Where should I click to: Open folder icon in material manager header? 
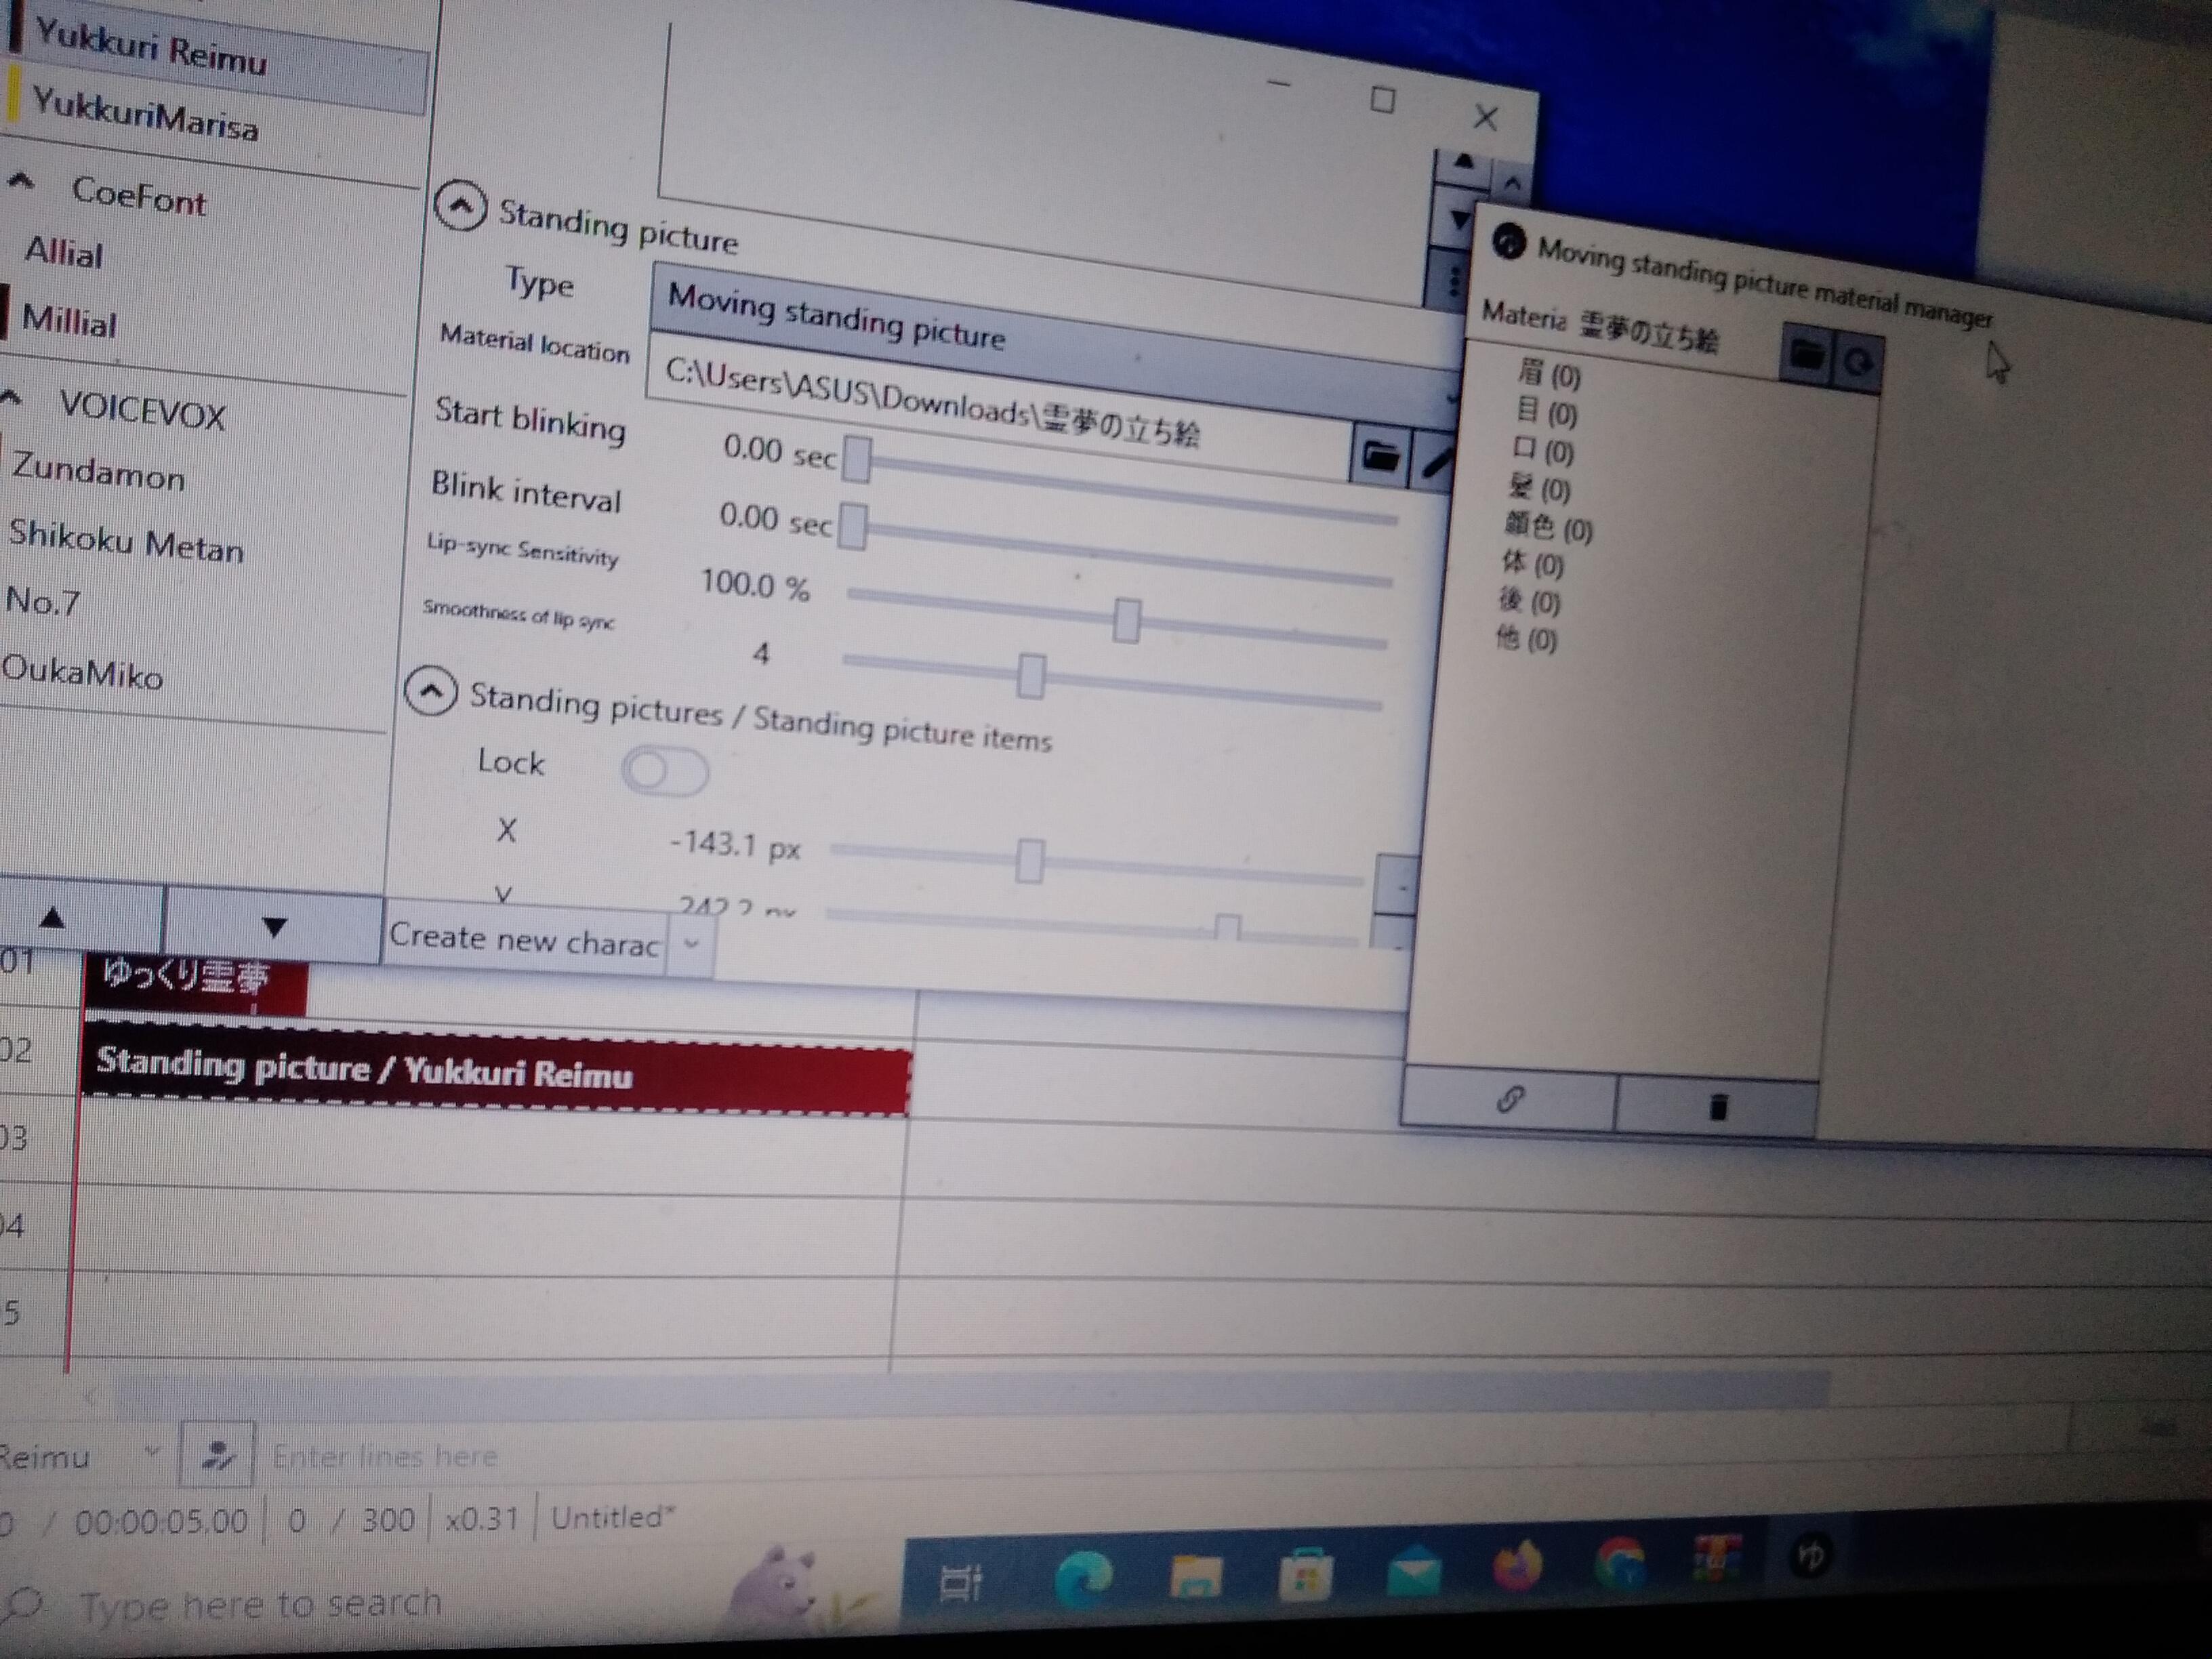[1806, 354]
